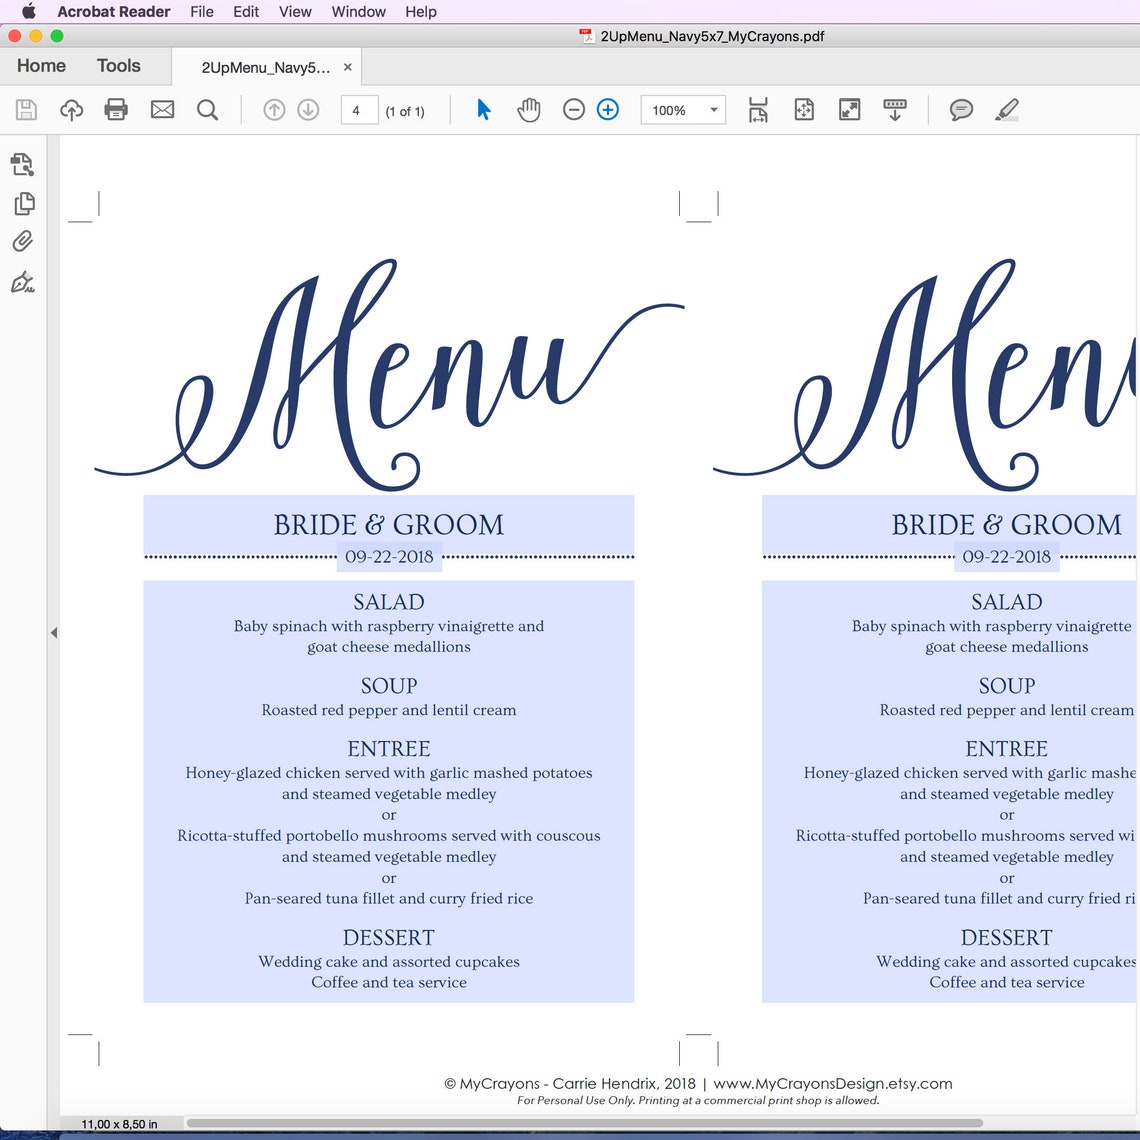Select the Hand tool
This screenshot has width=1140, height=1140.
click(529, 110)
